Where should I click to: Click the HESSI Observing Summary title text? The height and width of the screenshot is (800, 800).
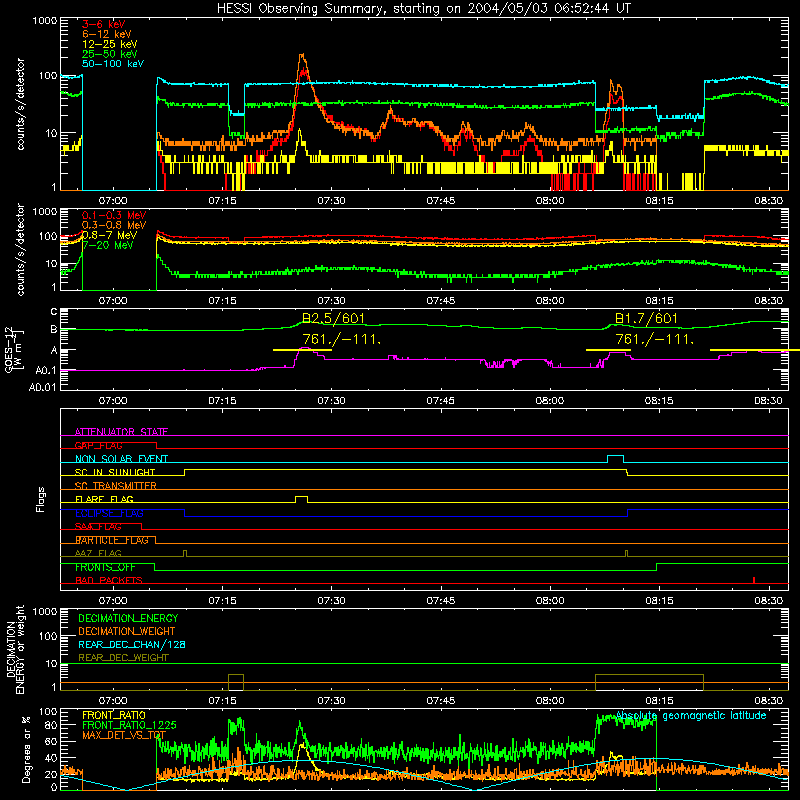[423, 9]
